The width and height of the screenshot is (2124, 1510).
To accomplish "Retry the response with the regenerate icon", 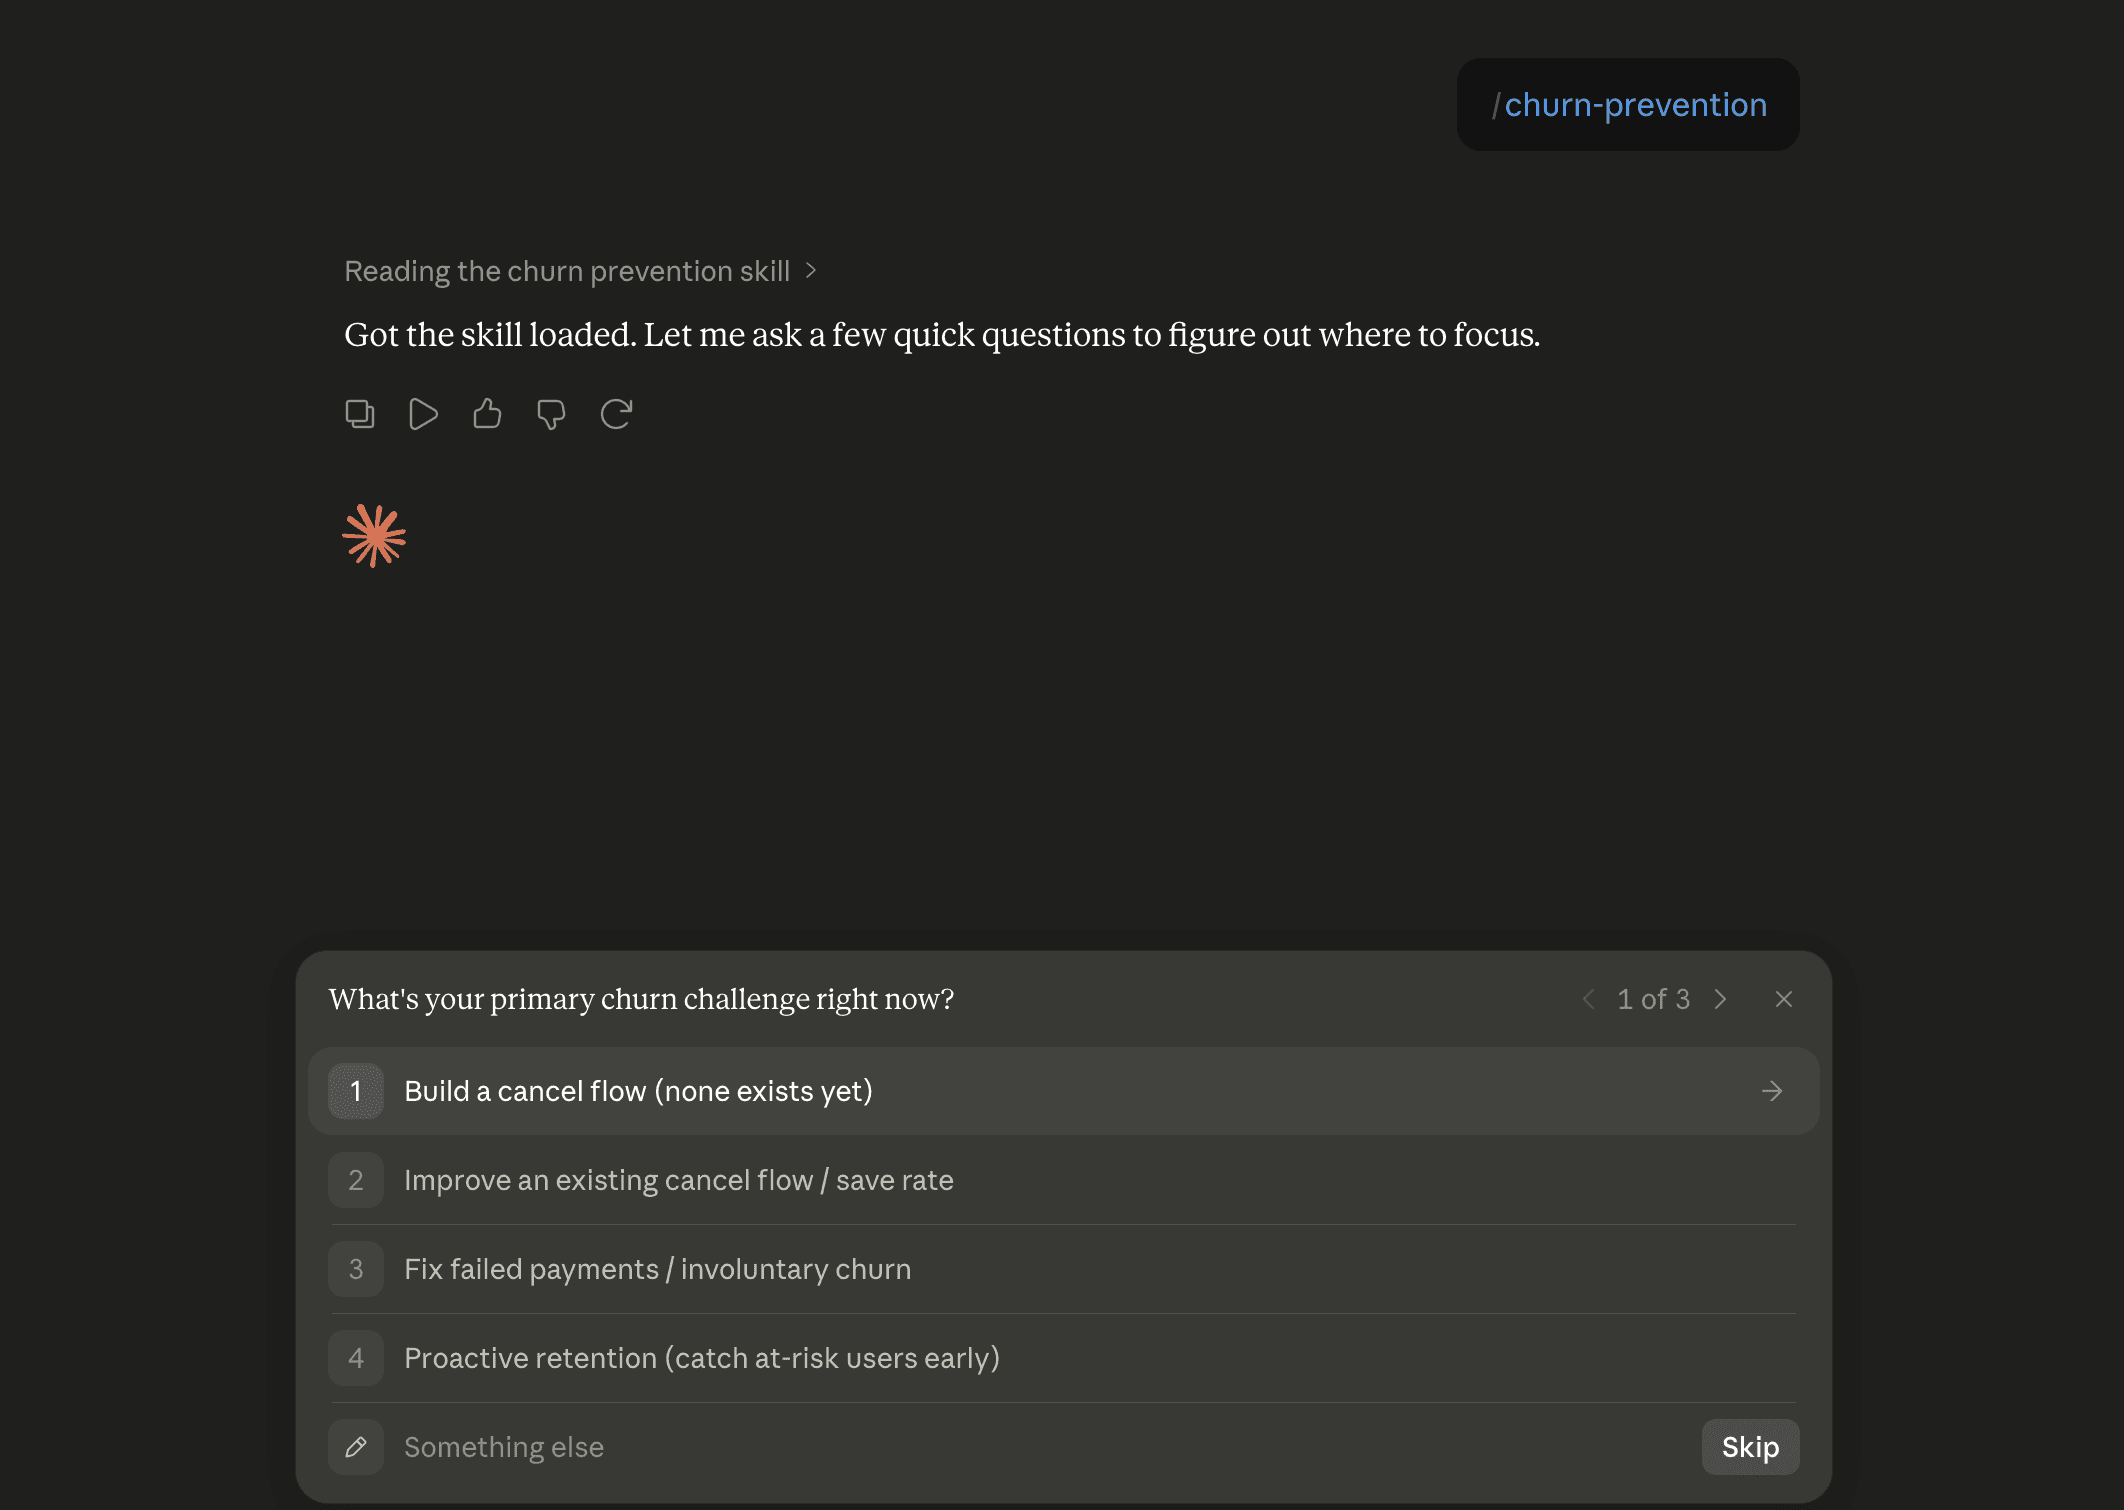I will [x=616, y=414].
